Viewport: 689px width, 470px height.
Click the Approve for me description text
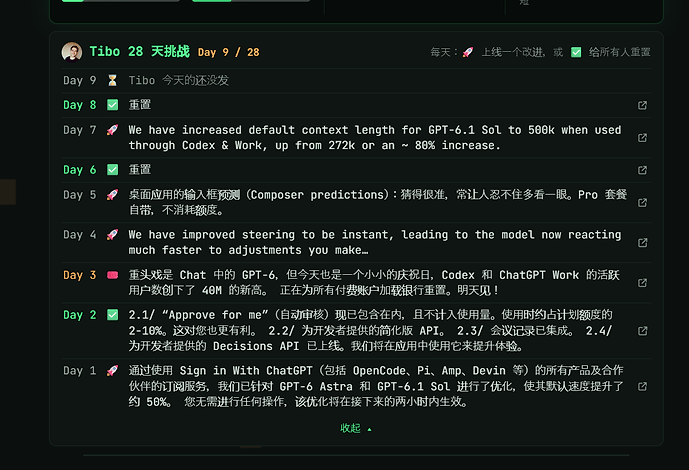(370, 330)
